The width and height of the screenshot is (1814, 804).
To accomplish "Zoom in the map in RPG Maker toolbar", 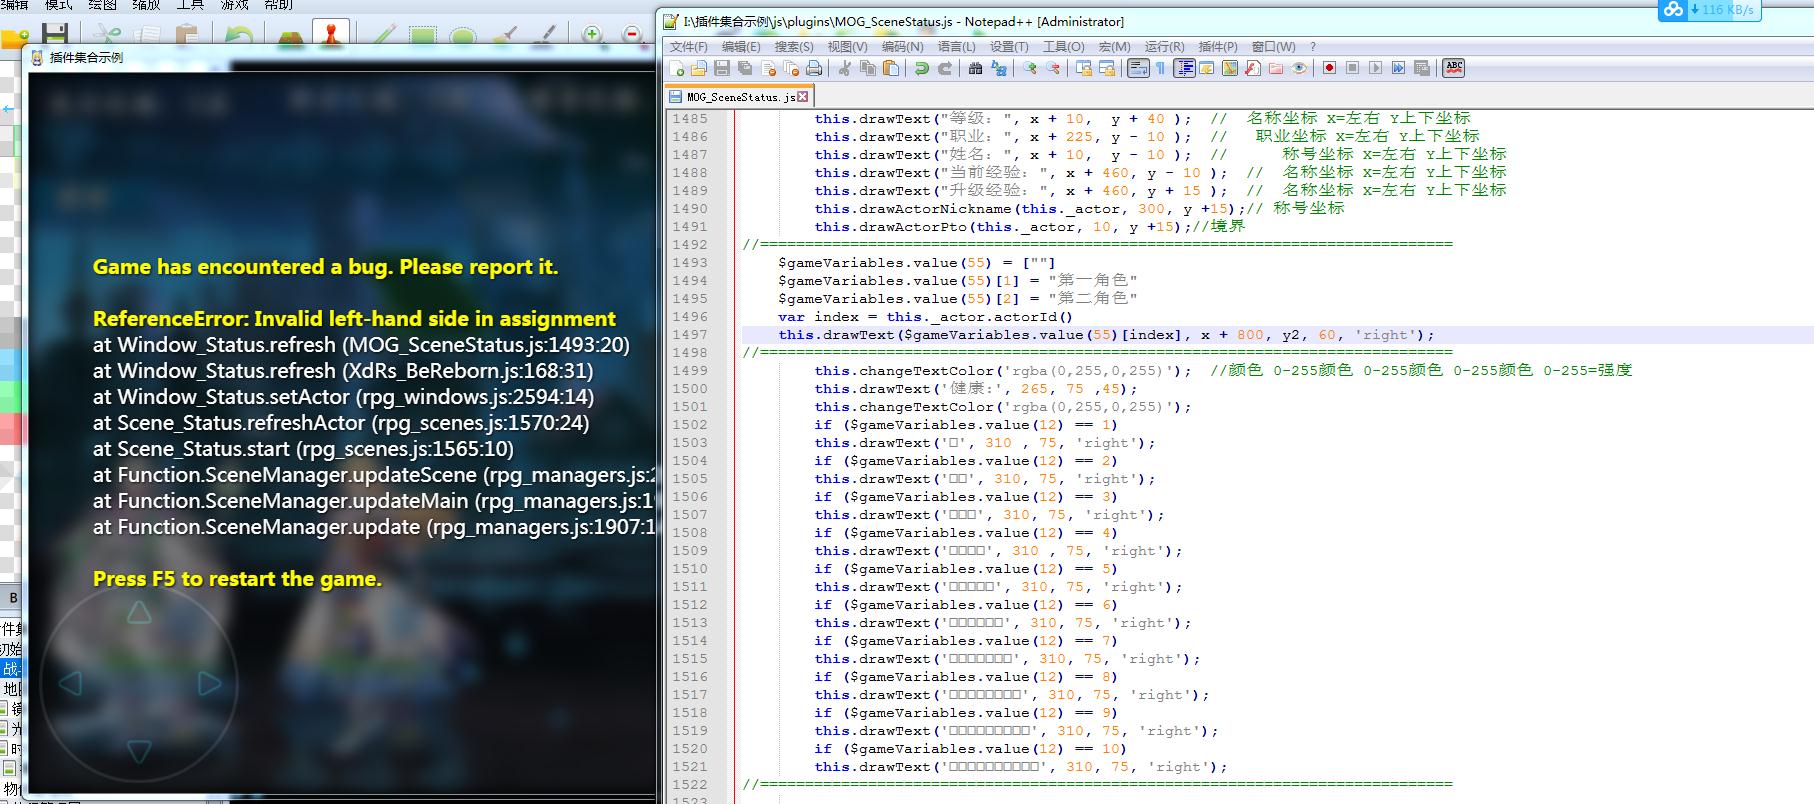I will tap(593, 35).
